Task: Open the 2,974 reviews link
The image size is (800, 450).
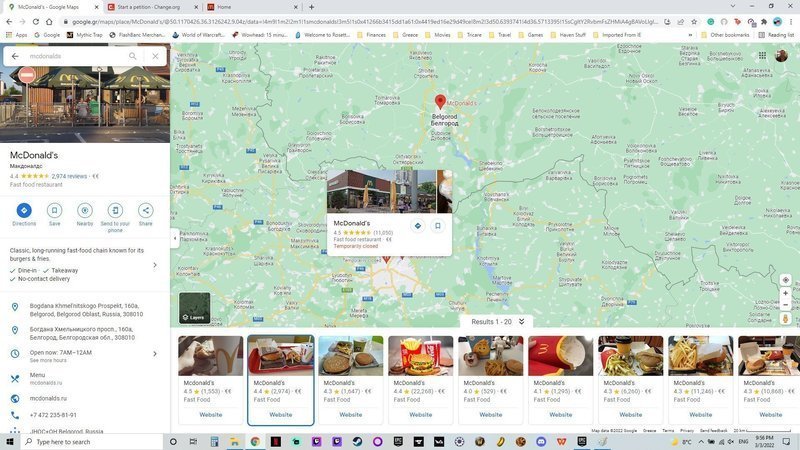Action: [x=69, y=176]
